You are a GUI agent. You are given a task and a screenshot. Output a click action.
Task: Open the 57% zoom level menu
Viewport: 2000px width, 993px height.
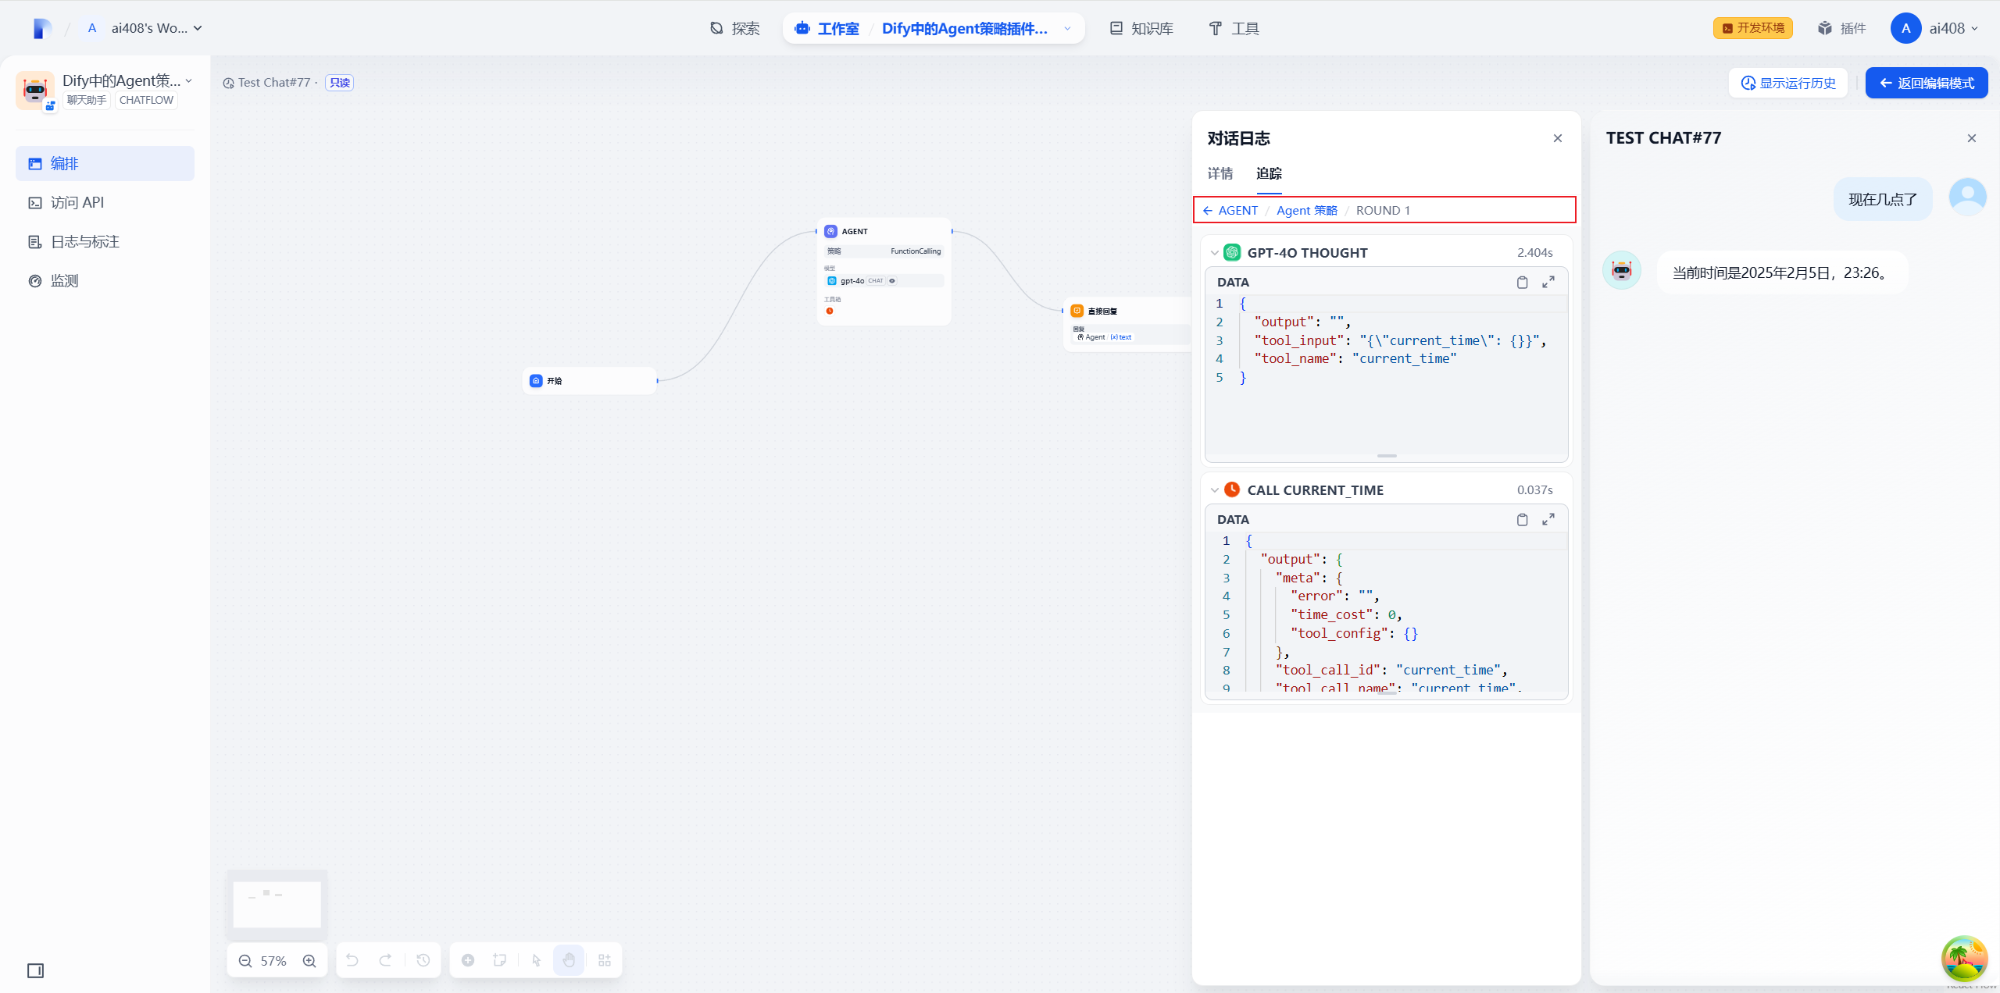[274, 961]
